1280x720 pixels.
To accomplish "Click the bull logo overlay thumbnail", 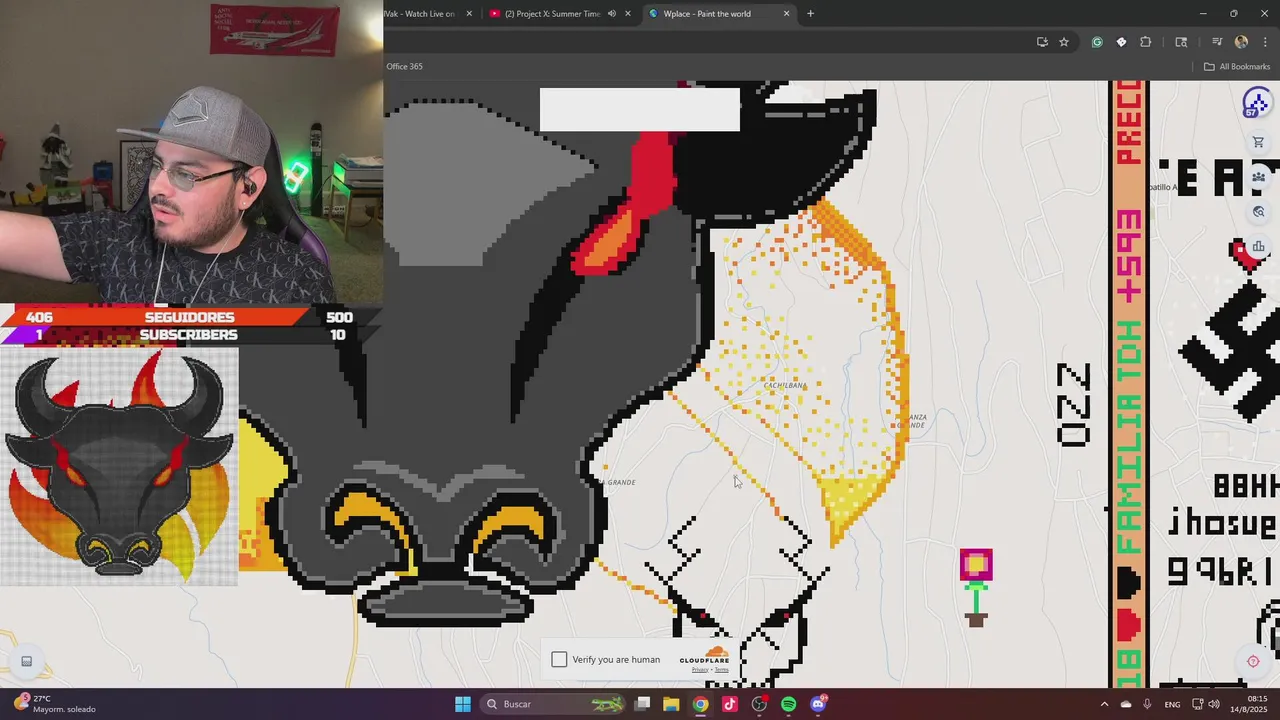I will (120, 467).
